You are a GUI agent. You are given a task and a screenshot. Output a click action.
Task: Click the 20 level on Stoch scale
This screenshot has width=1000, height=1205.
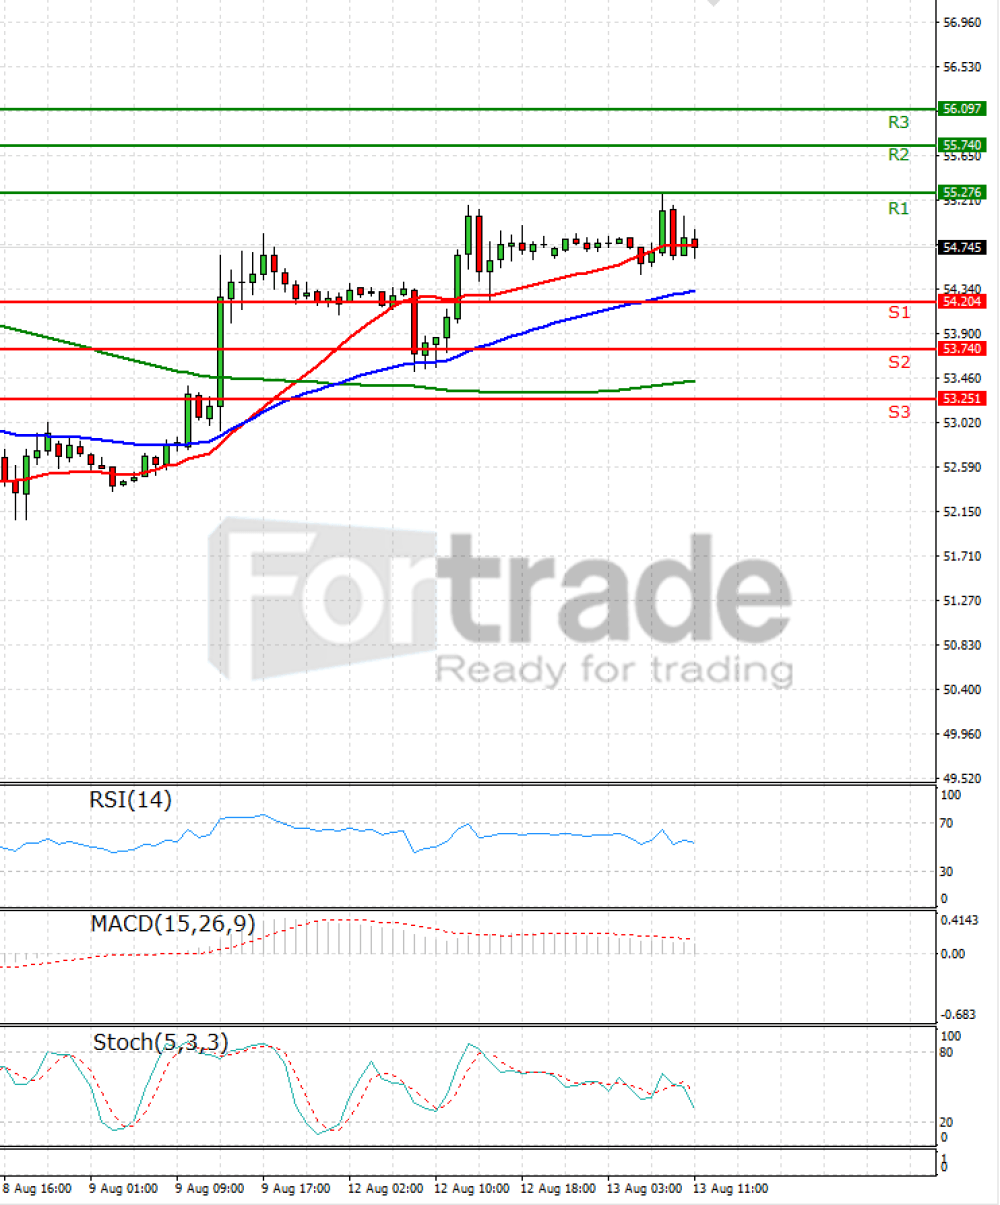tap(948, 1123)
